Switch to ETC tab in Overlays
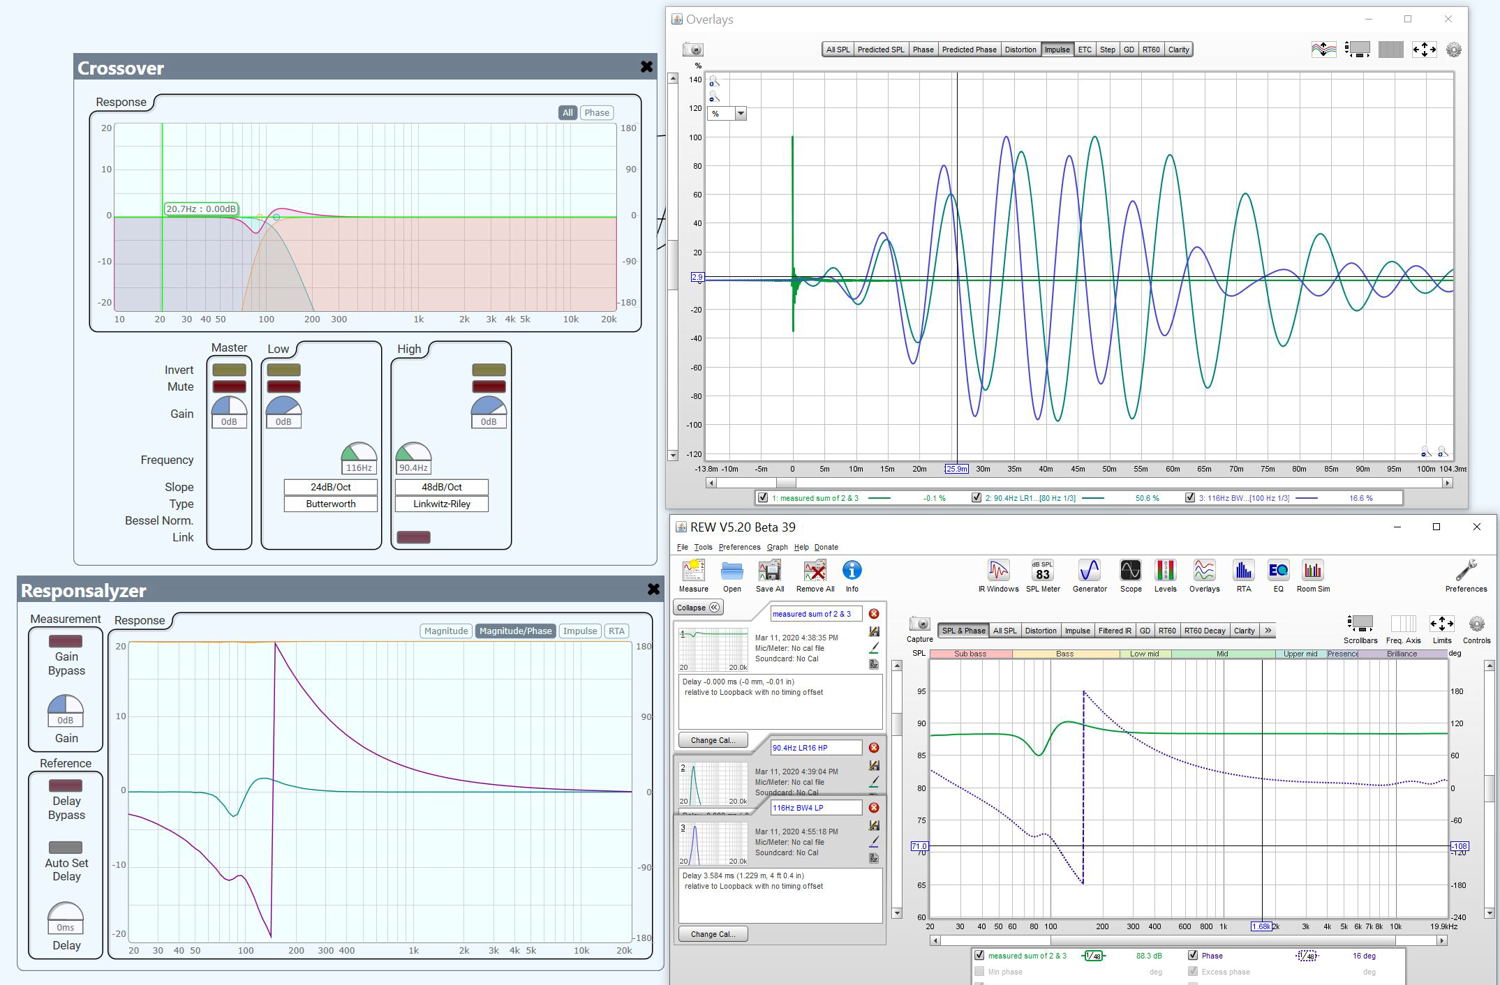The image size is (1500, 985). (1084, 49)
